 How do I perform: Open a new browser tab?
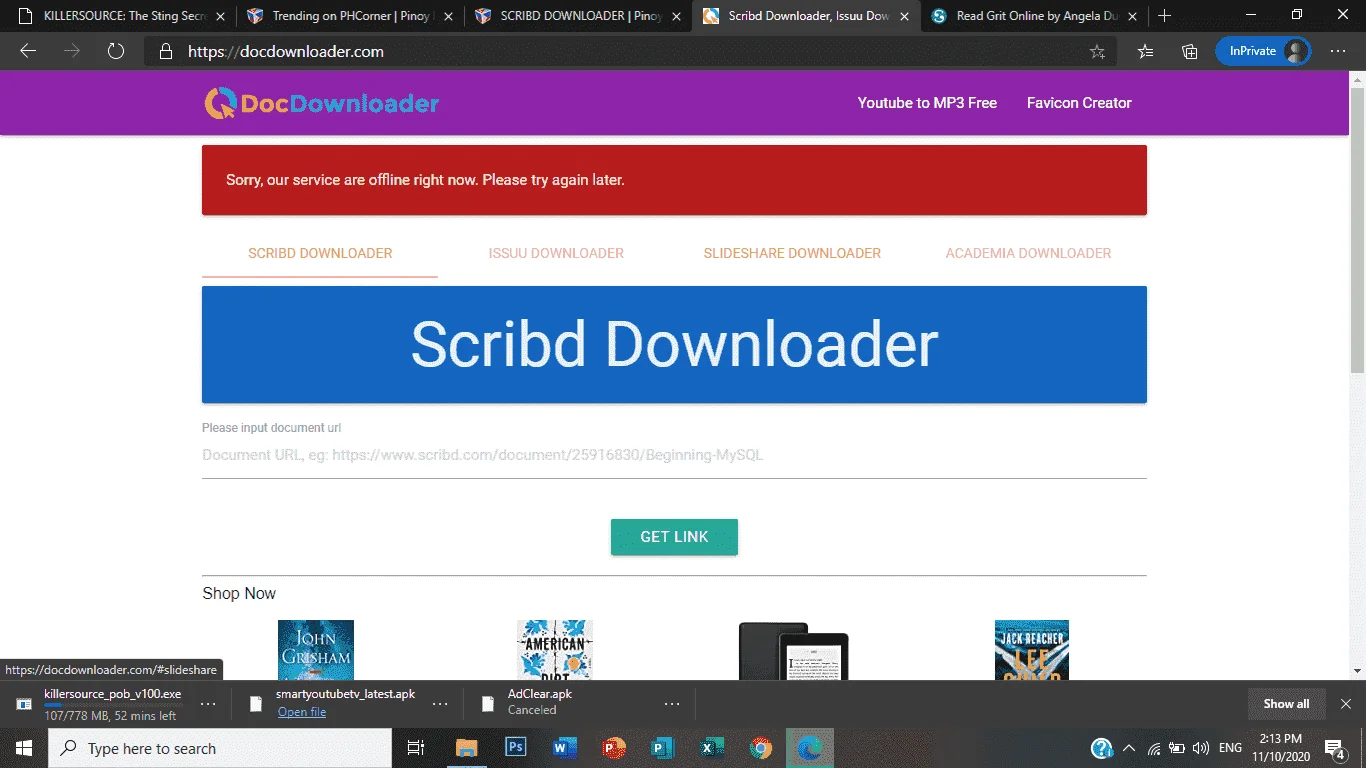(1164, 16)
